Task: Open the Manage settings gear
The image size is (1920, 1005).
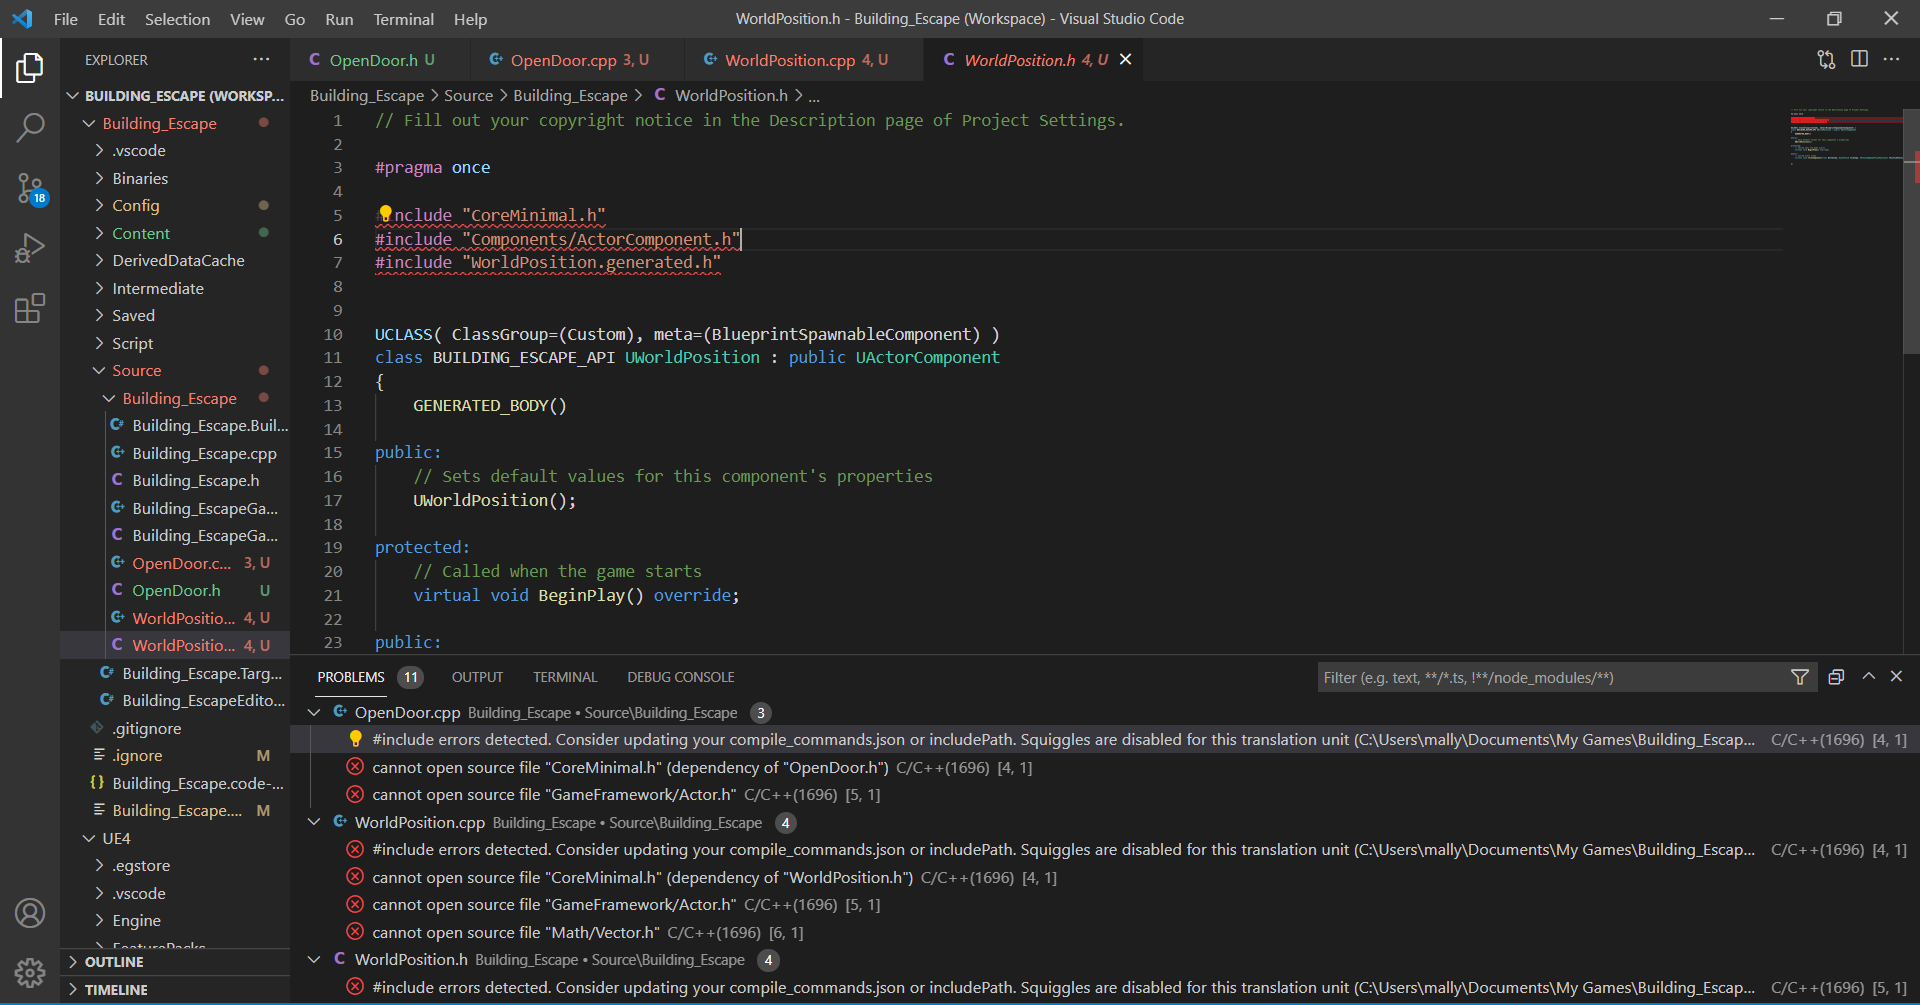Action: pyautogui.click(x=30, y=972)
